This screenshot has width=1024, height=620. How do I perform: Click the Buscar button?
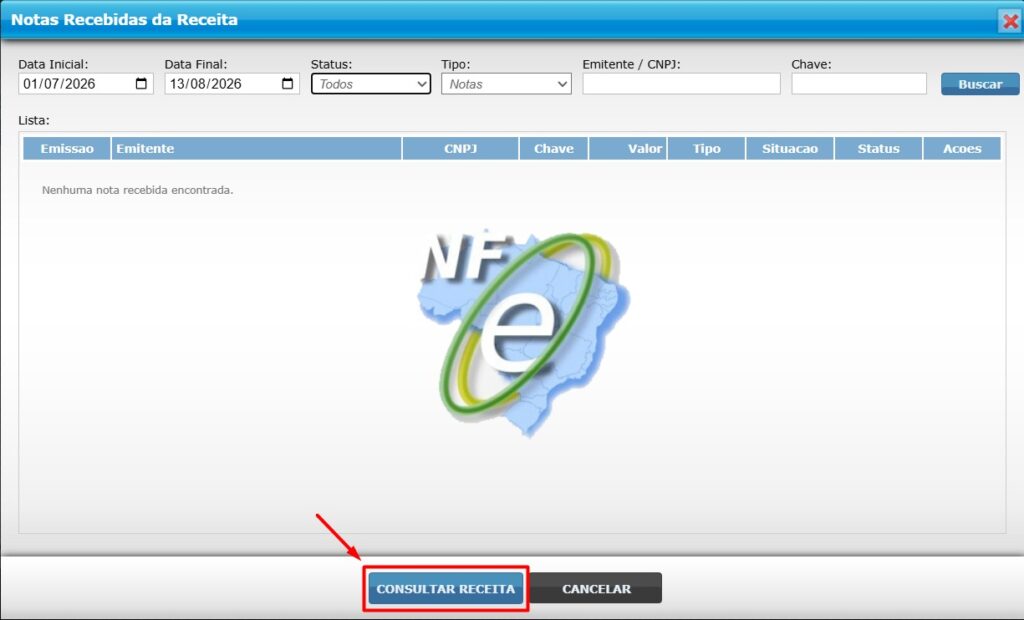tap(980, 84)
